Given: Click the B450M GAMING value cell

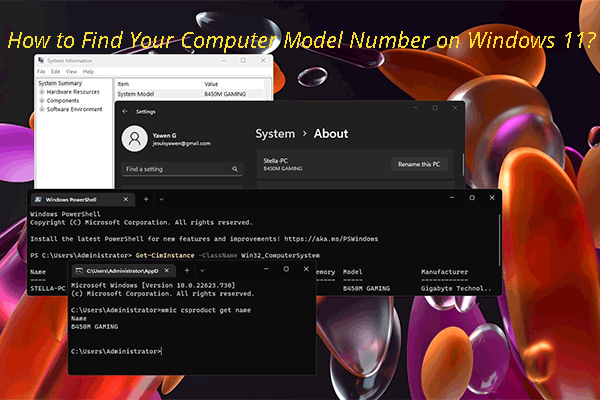Looking at the screenshot, I should coord(225,94).
